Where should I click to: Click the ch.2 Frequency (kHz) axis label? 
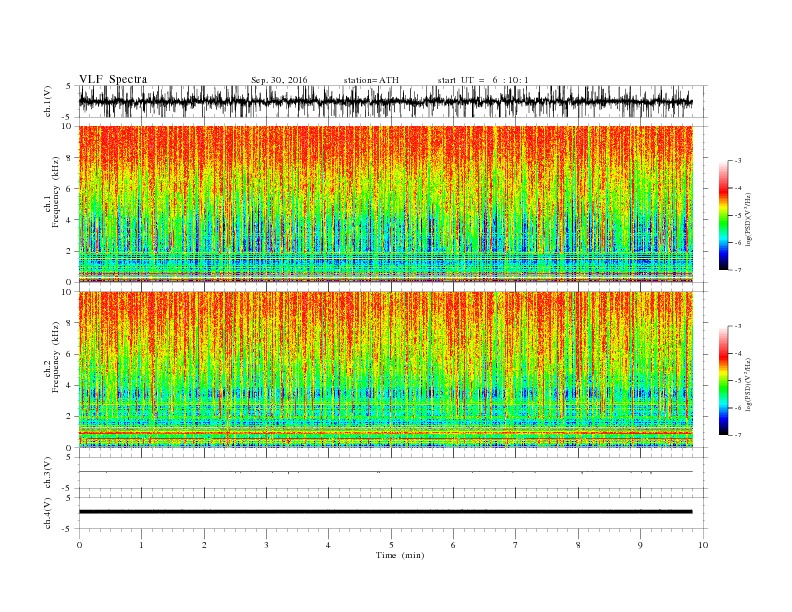coord(52,357)
